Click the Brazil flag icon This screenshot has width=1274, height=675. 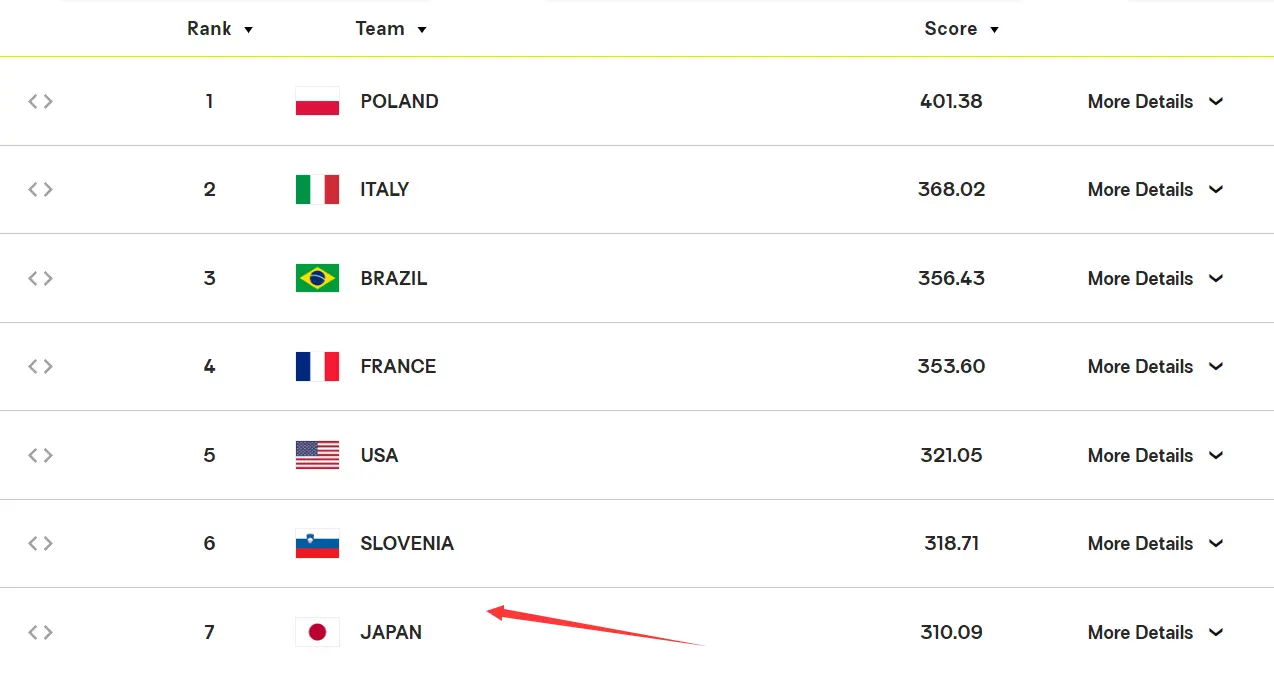coord(317,278)
